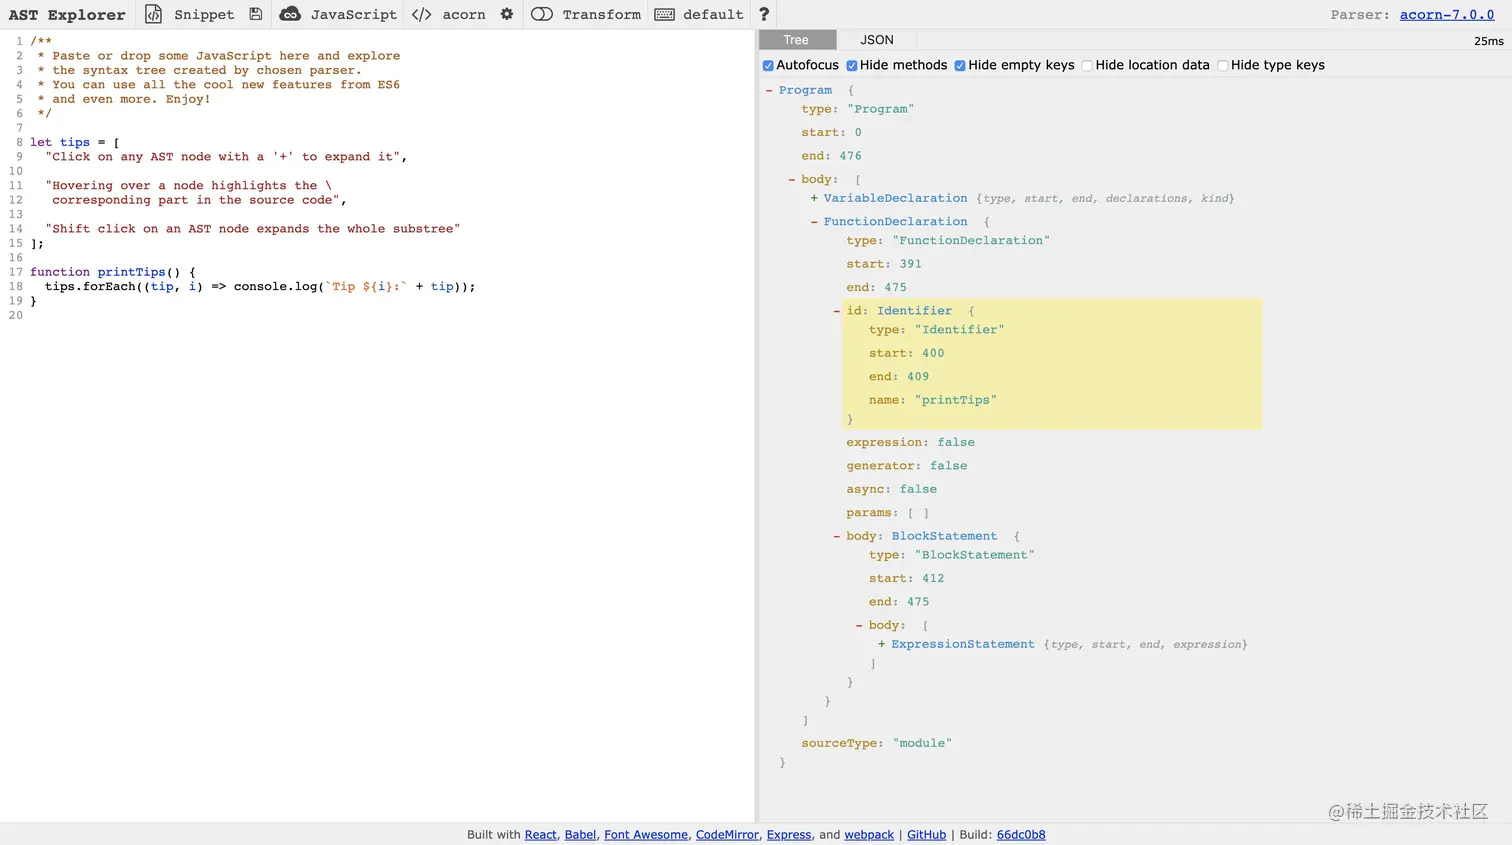Toggle the Autofocus checkbox
The width and height of the screenshot is (1512, 845).
click(x=768, y=66)
